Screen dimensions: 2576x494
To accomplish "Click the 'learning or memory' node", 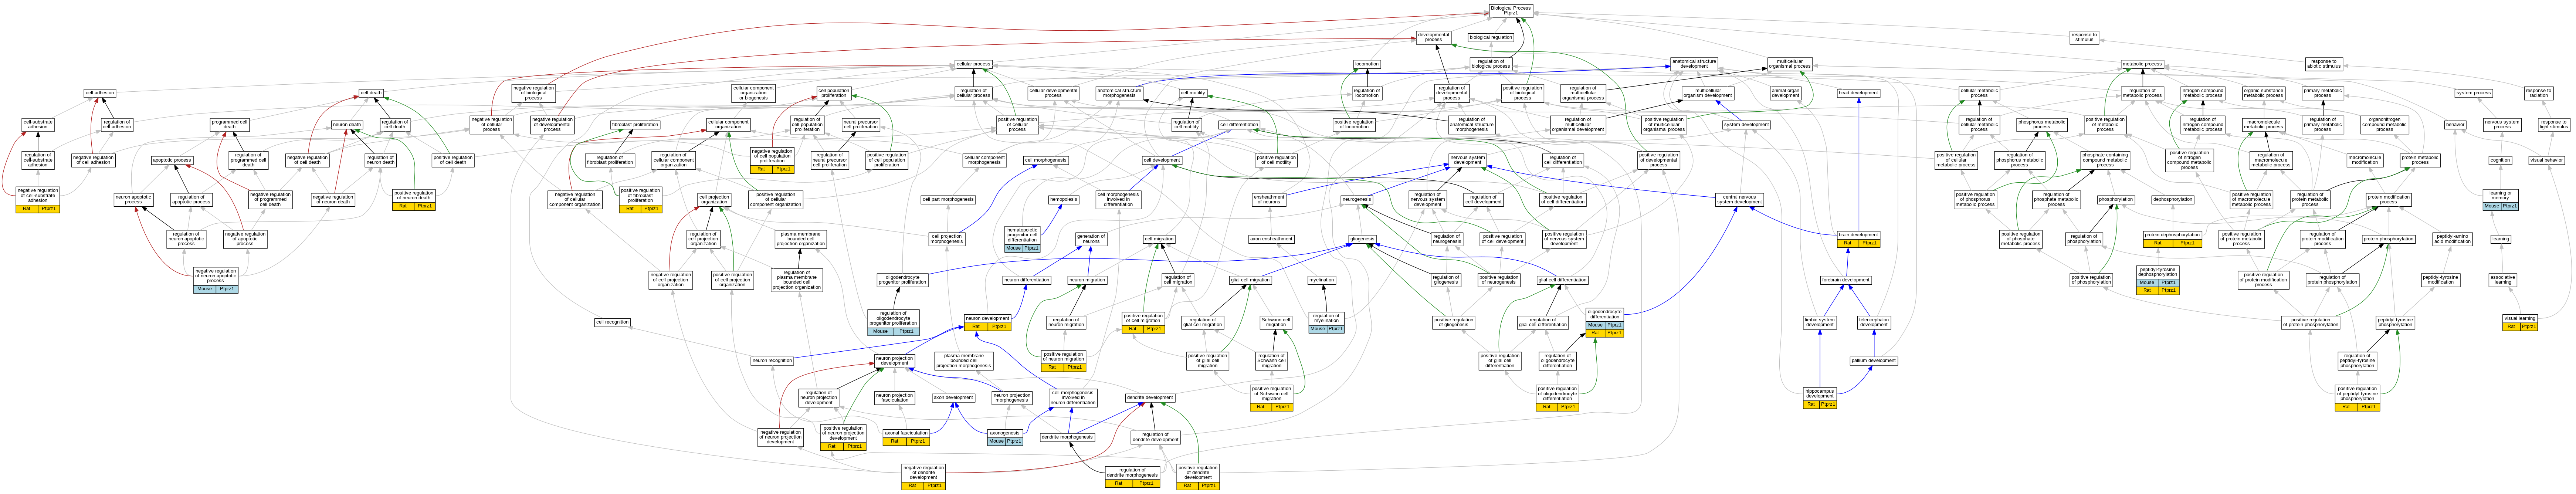I will [x=2500, y=195].
